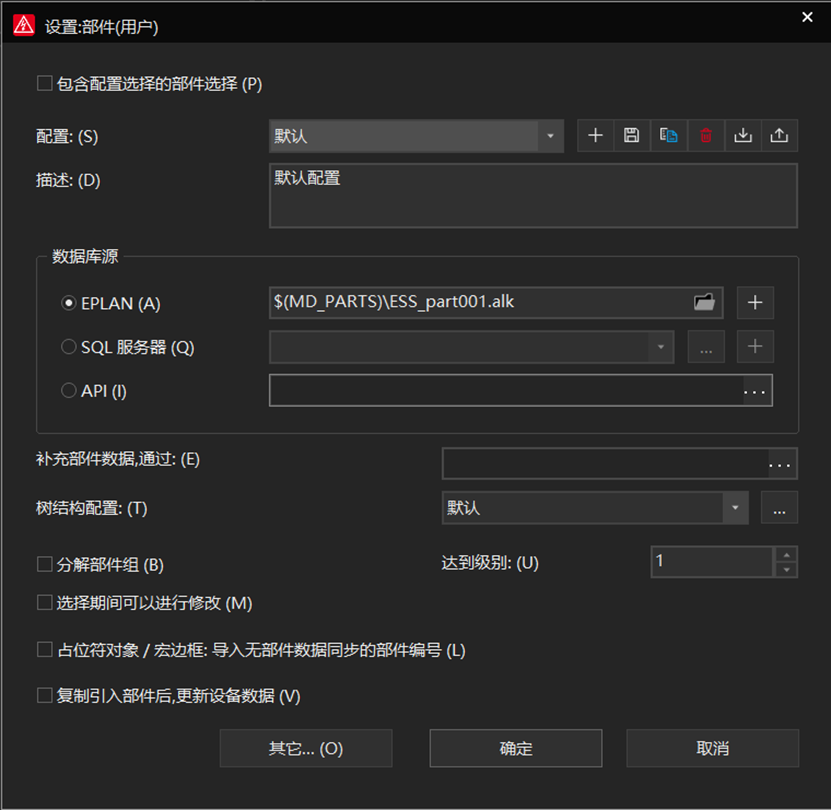Click the 达到级别 (U) number field
Screen dimensions: 831x810
(x=712, y=561)
